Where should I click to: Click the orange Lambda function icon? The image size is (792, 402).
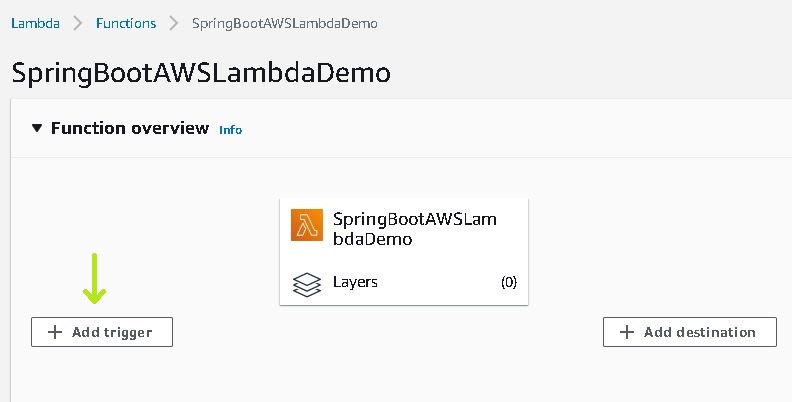coord(307,225)
